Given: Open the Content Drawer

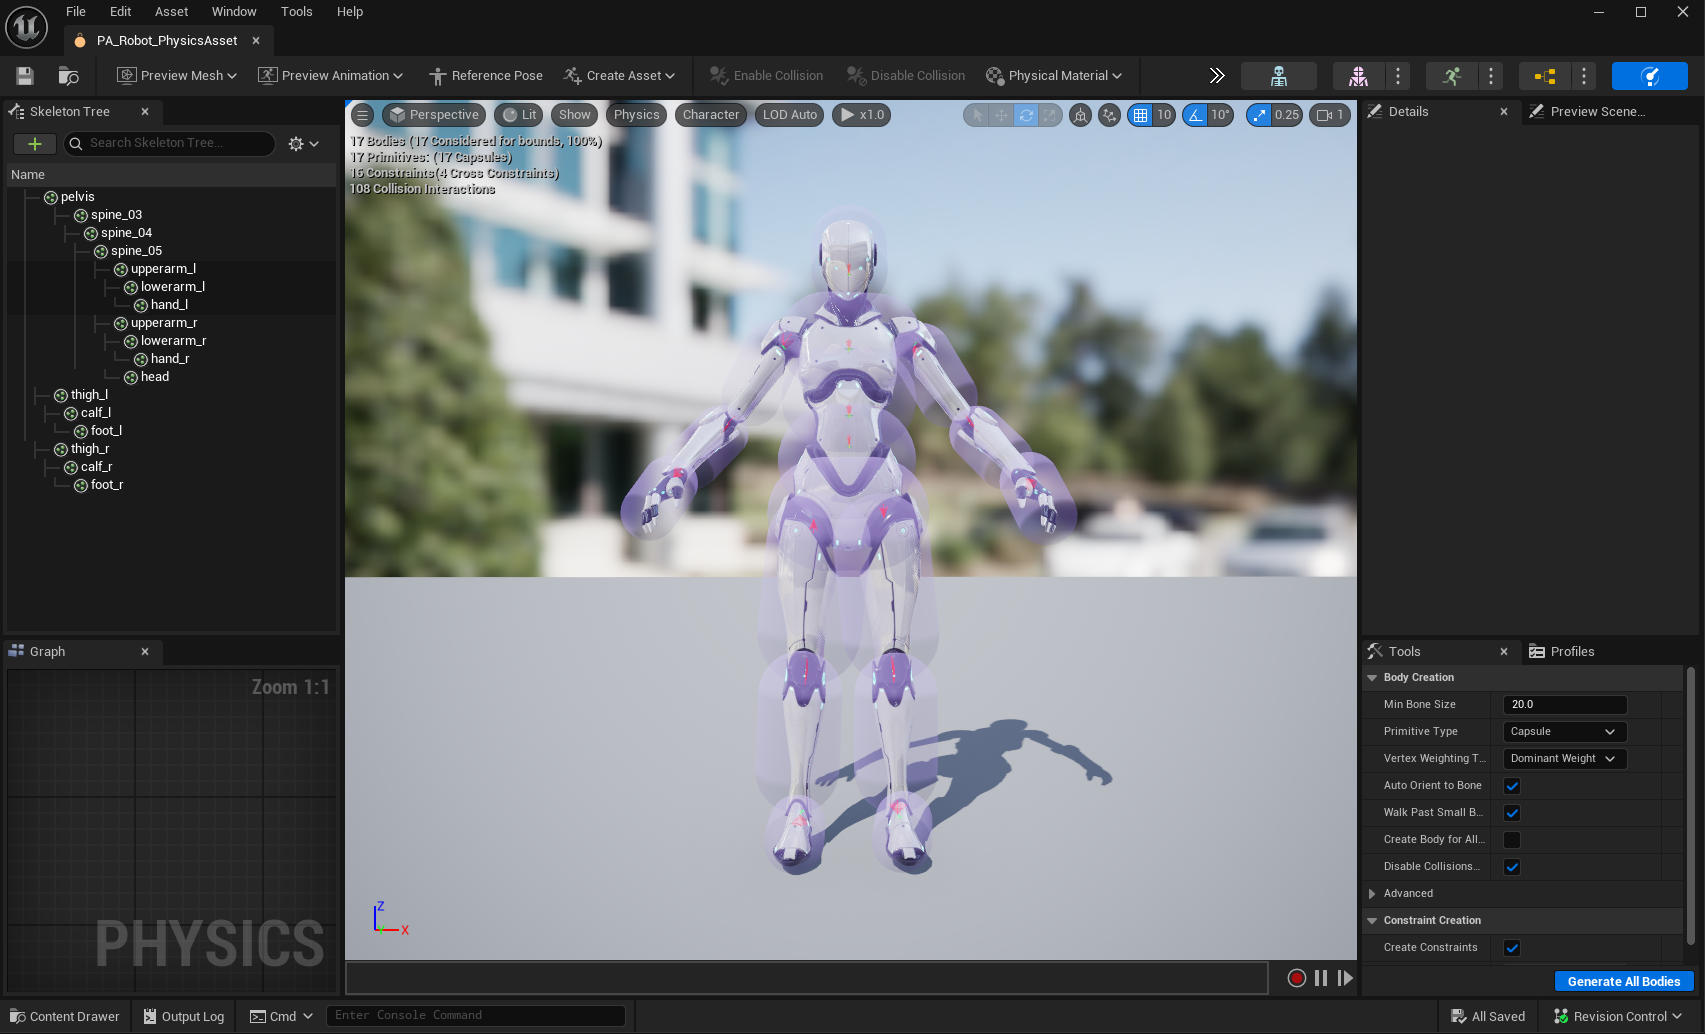Looking at the screenshot, I should (x=65, y=1017).
